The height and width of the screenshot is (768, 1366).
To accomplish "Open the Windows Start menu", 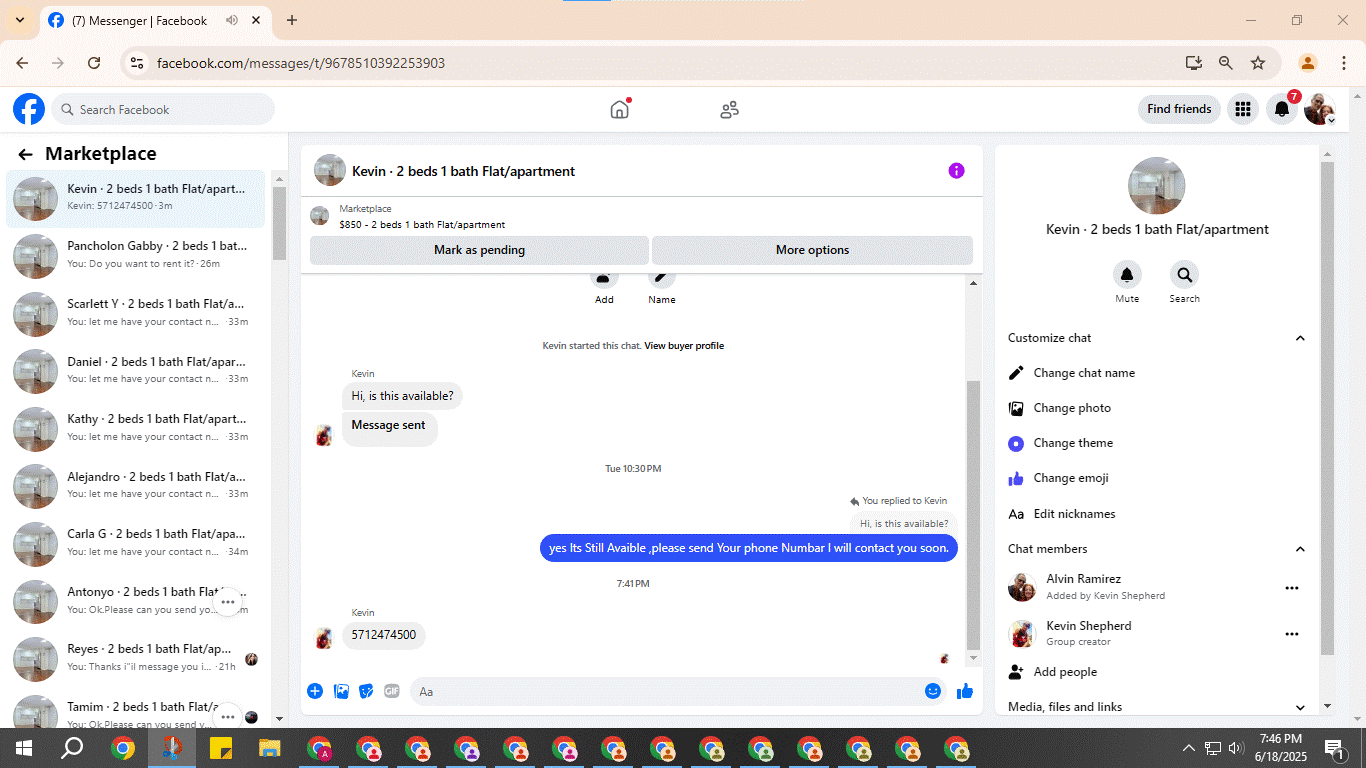I will click(x=24, y=748).
